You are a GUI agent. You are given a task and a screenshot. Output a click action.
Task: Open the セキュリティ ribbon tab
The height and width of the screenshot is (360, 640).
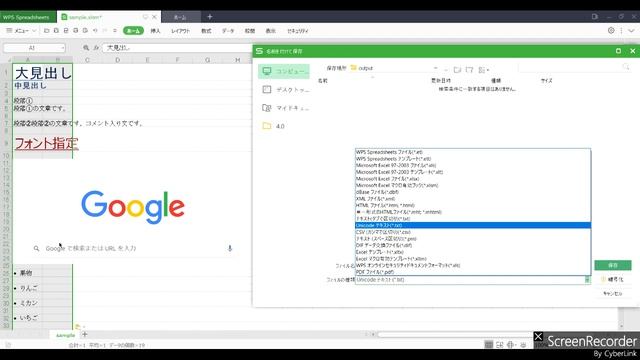[x=298, y=31]
